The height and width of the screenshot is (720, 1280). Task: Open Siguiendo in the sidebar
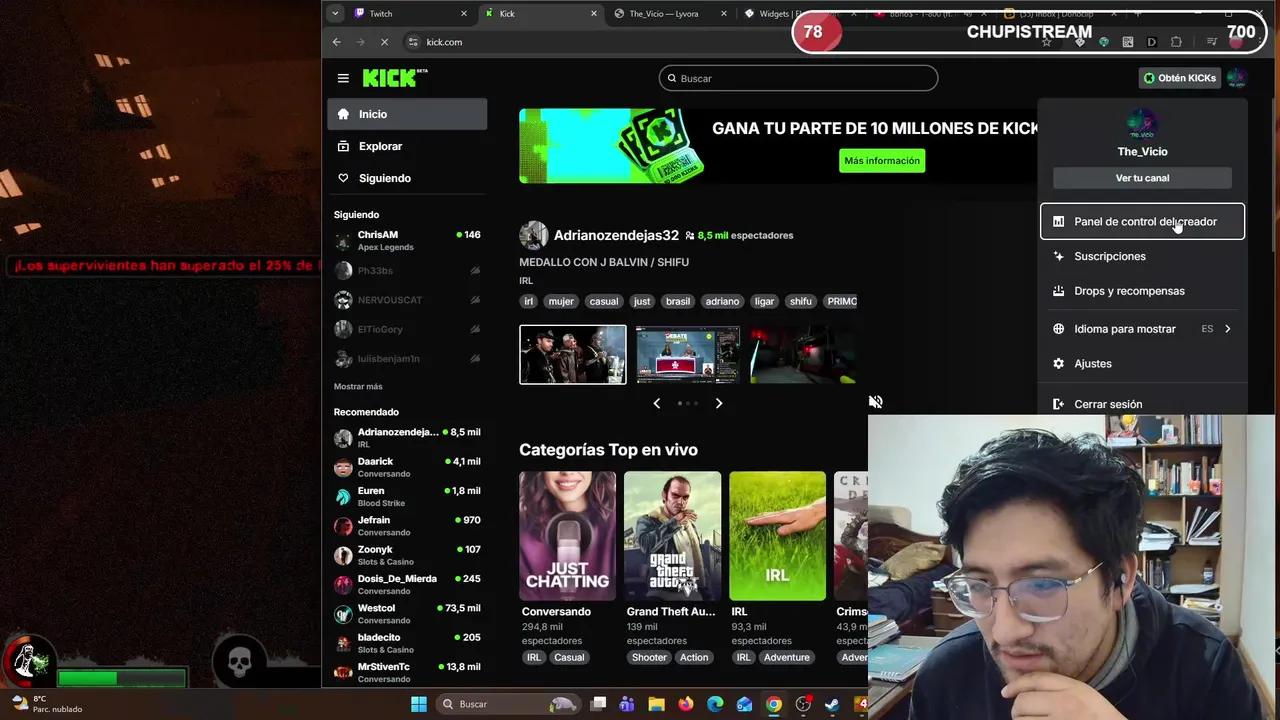pos(407,178)
